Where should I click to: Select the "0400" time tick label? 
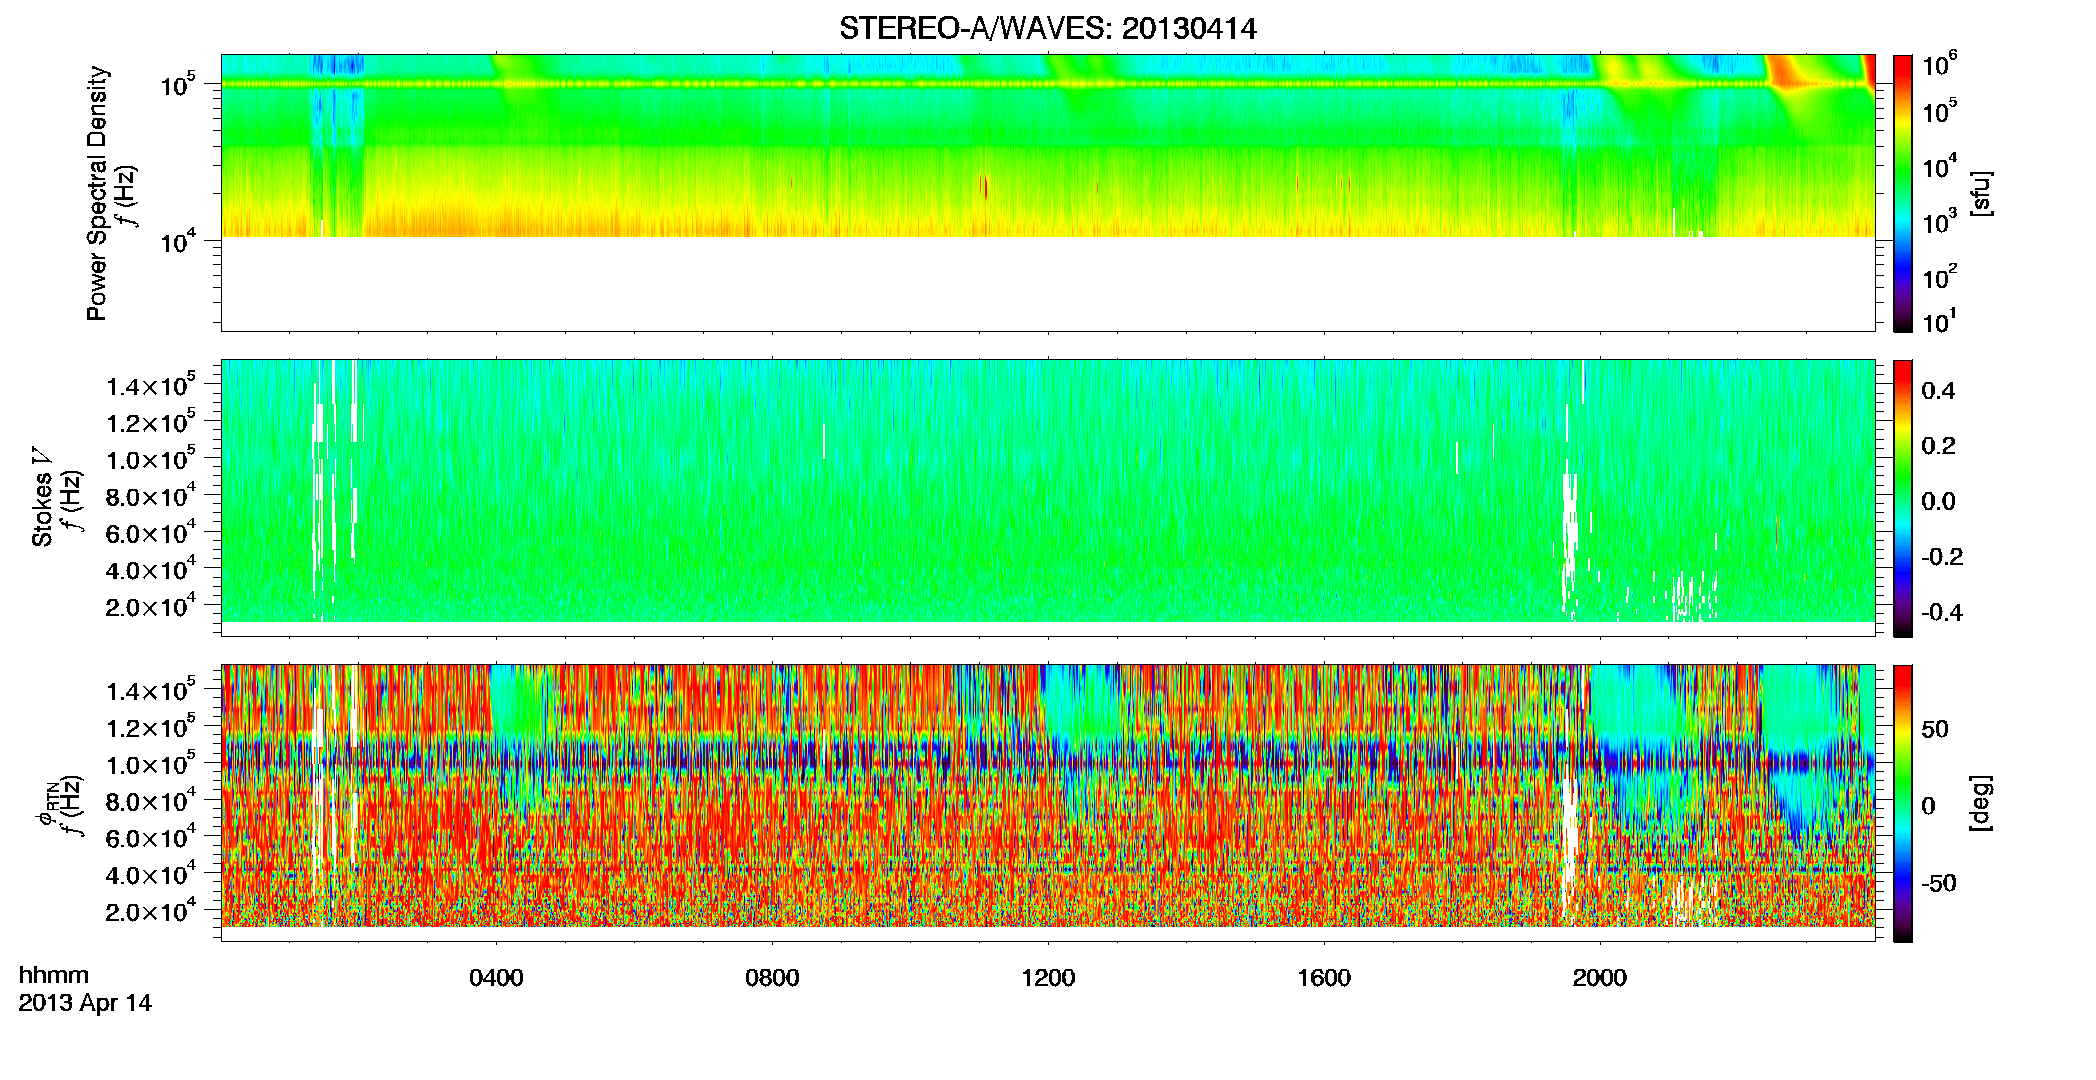pos(496,978)
